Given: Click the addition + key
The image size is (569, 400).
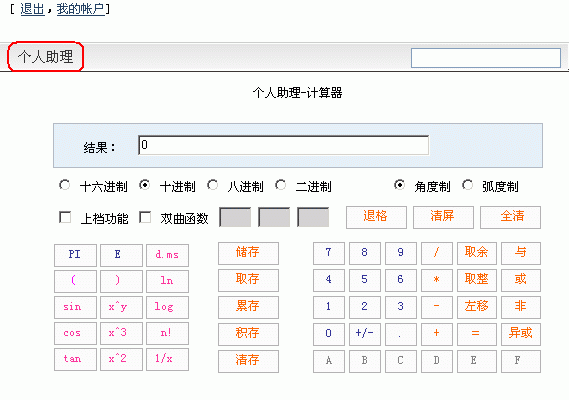Looking at the screenshot, I should (437, 334).
